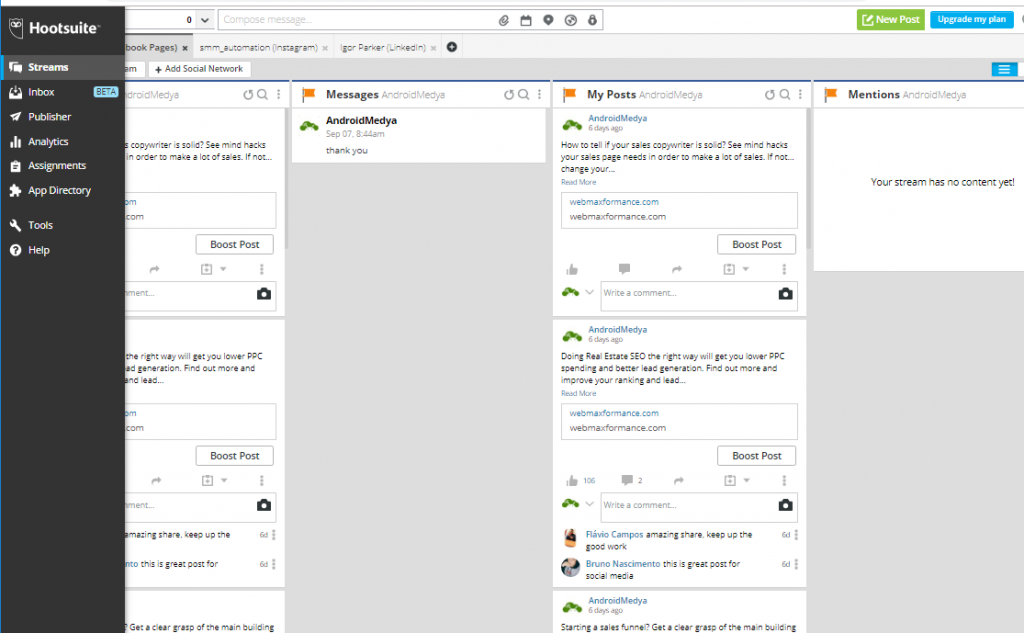Click the Compose message input field

356,20
